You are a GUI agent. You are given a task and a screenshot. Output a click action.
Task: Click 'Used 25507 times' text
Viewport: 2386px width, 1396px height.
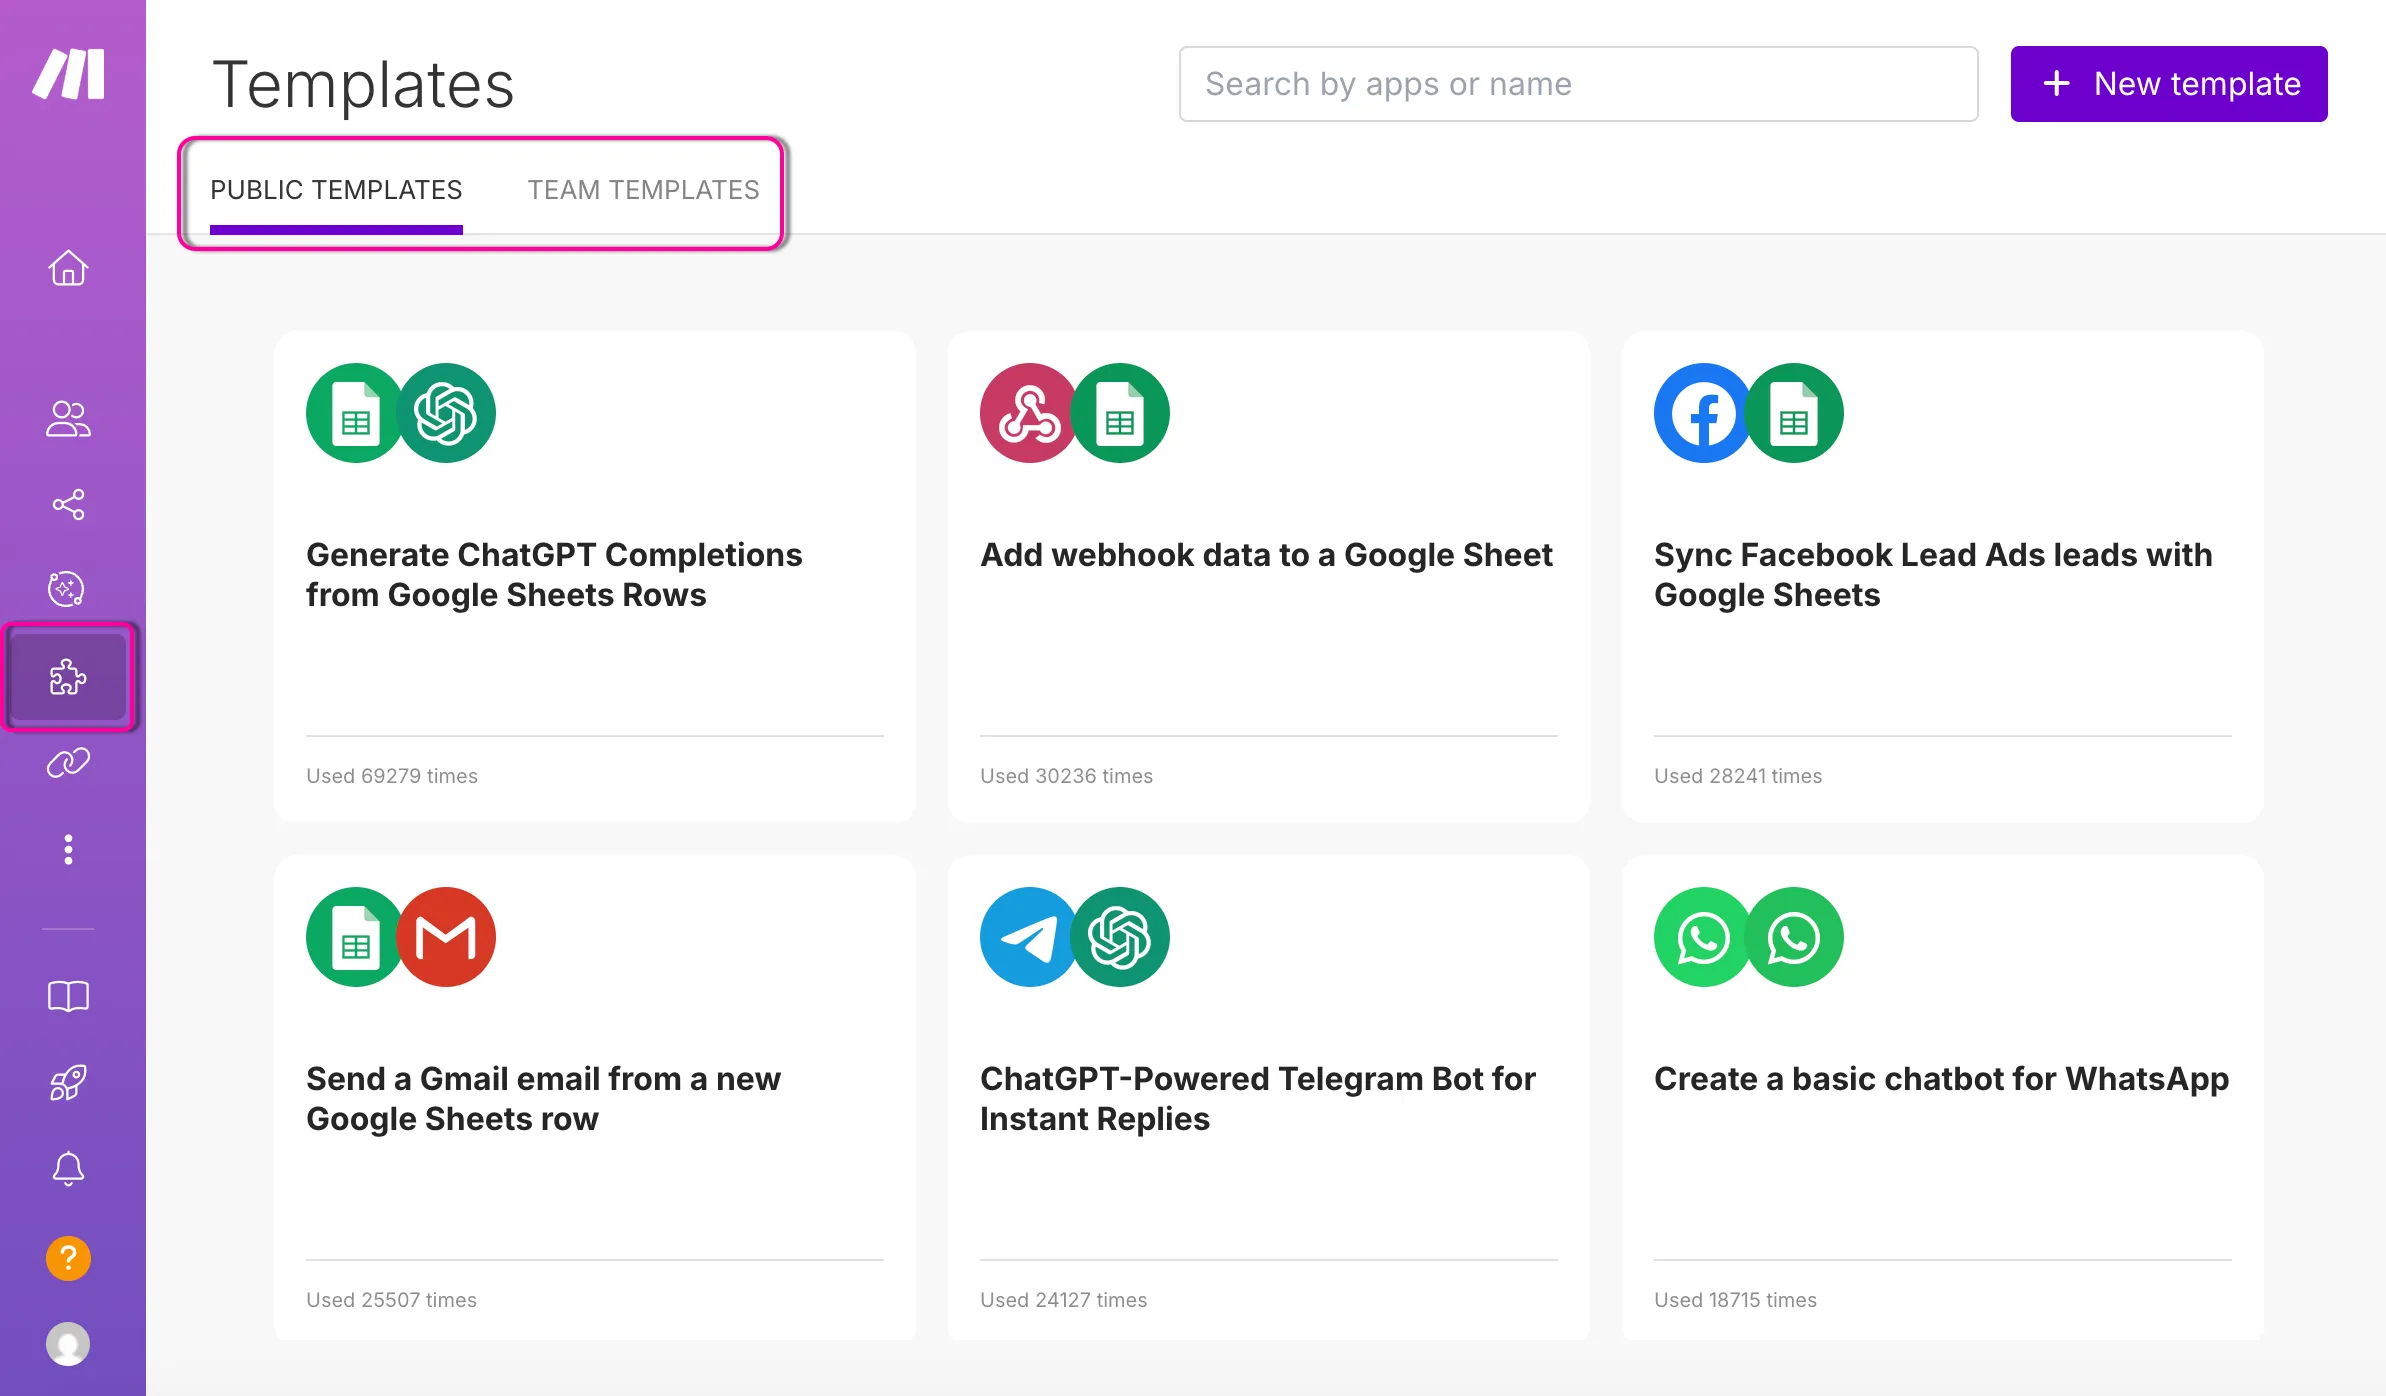(x=391, y=1300)
